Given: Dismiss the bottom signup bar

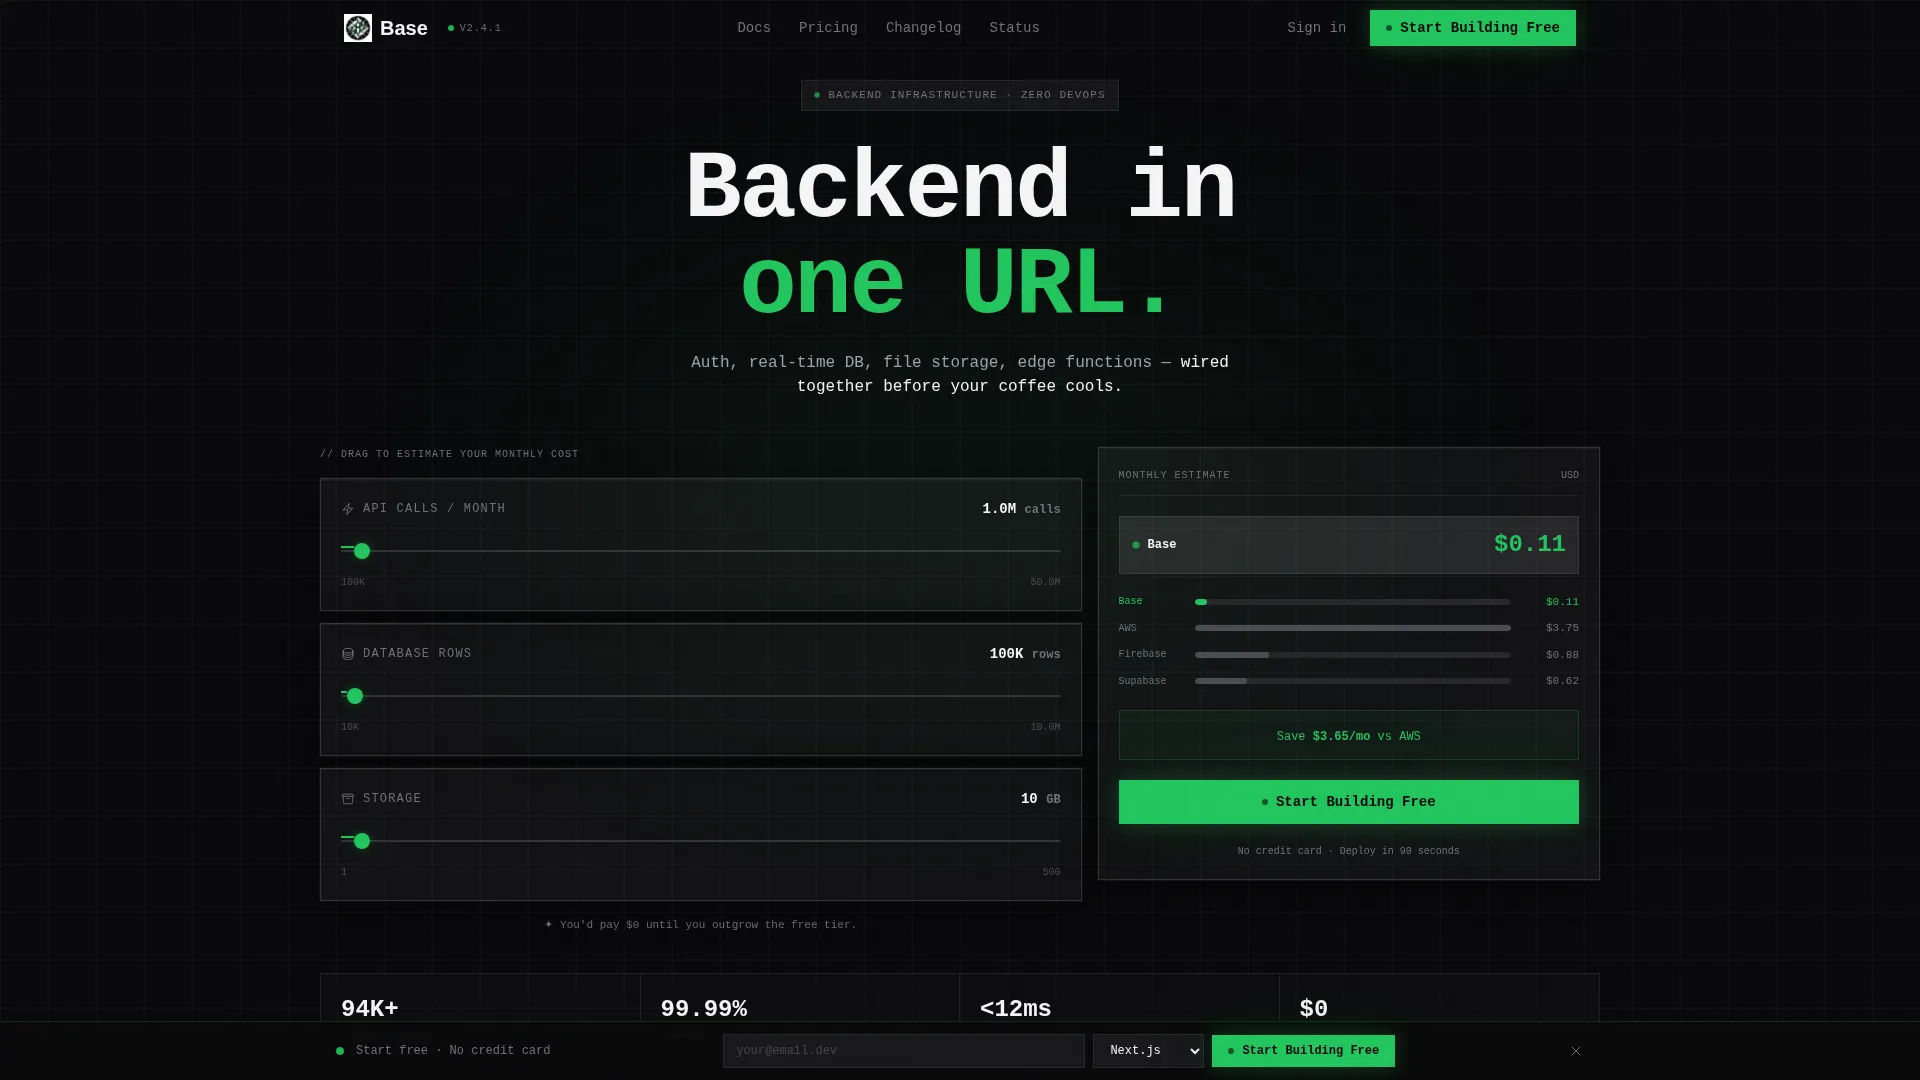Looking at the screenshot, I should click(1576, 1051).
